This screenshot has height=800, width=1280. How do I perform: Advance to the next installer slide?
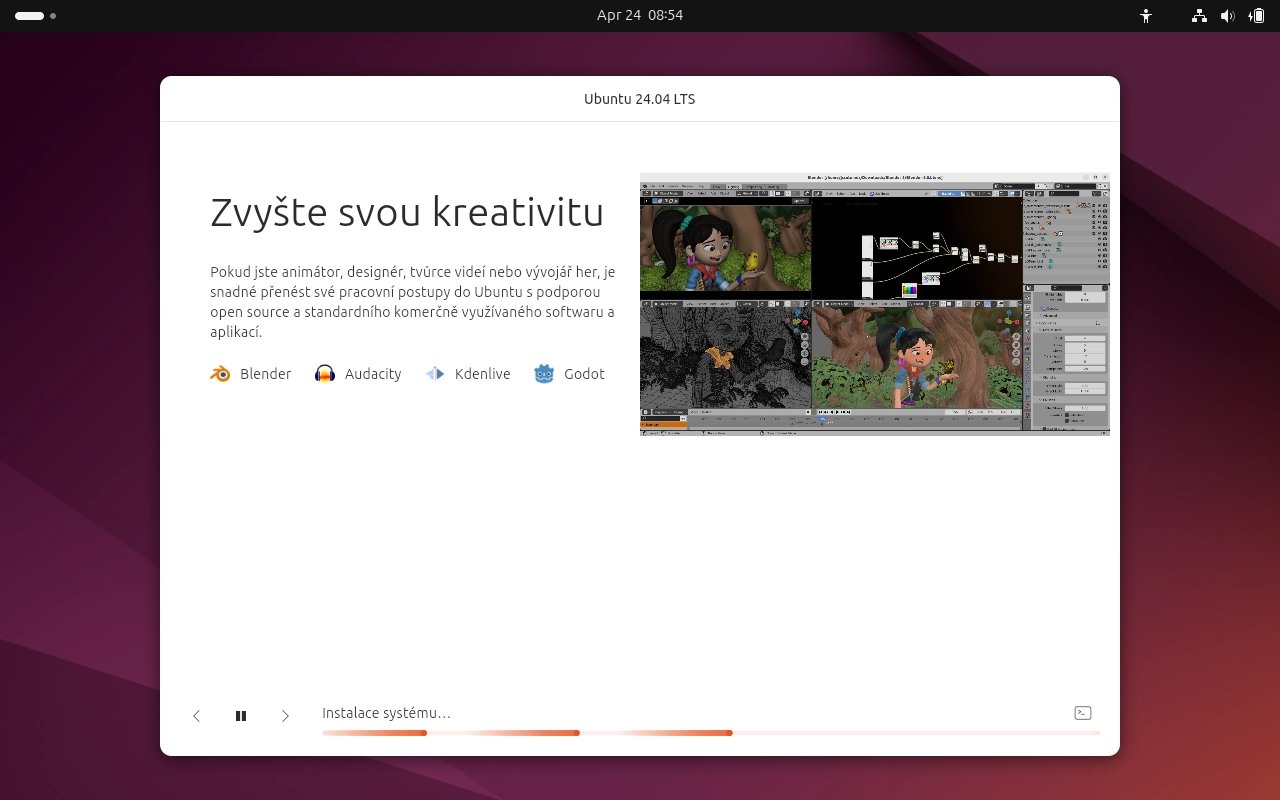coord(285,716)
